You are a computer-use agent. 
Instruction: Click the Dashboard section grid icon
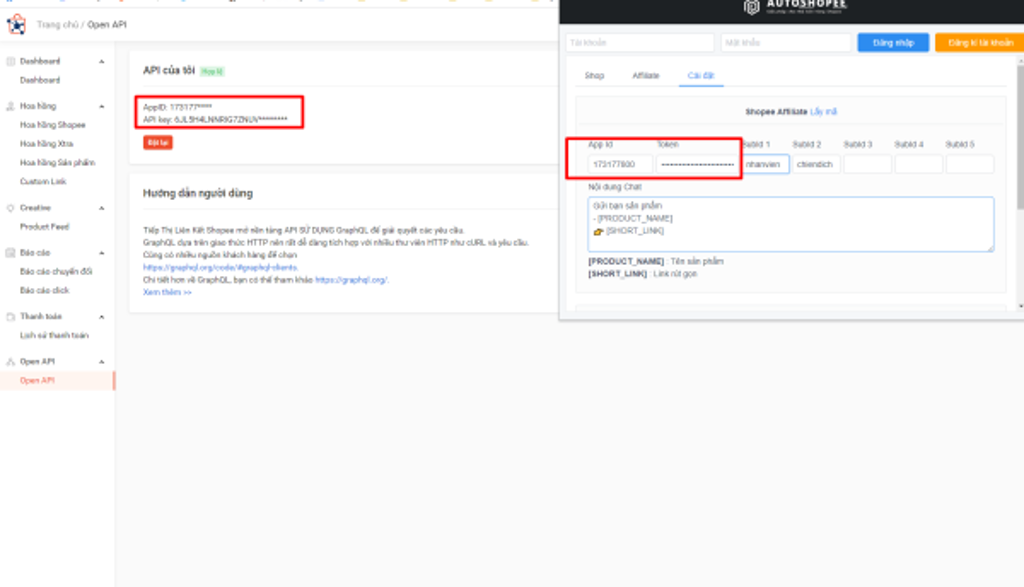(x=11, y=62)
